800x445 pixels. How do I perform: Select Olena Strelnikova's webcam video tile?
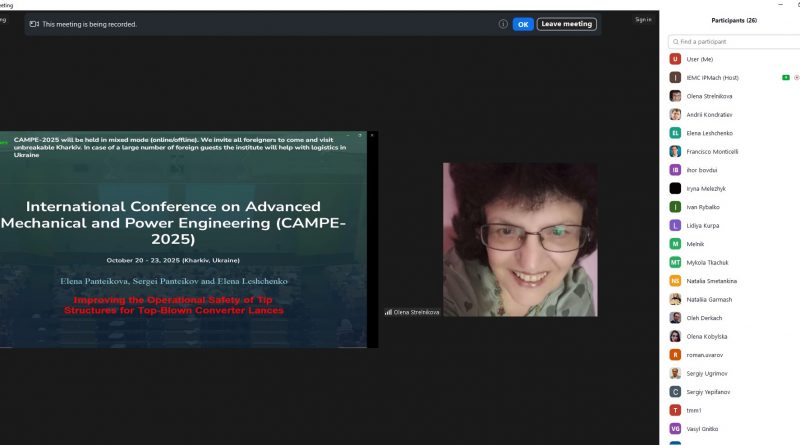coord(520,239)
